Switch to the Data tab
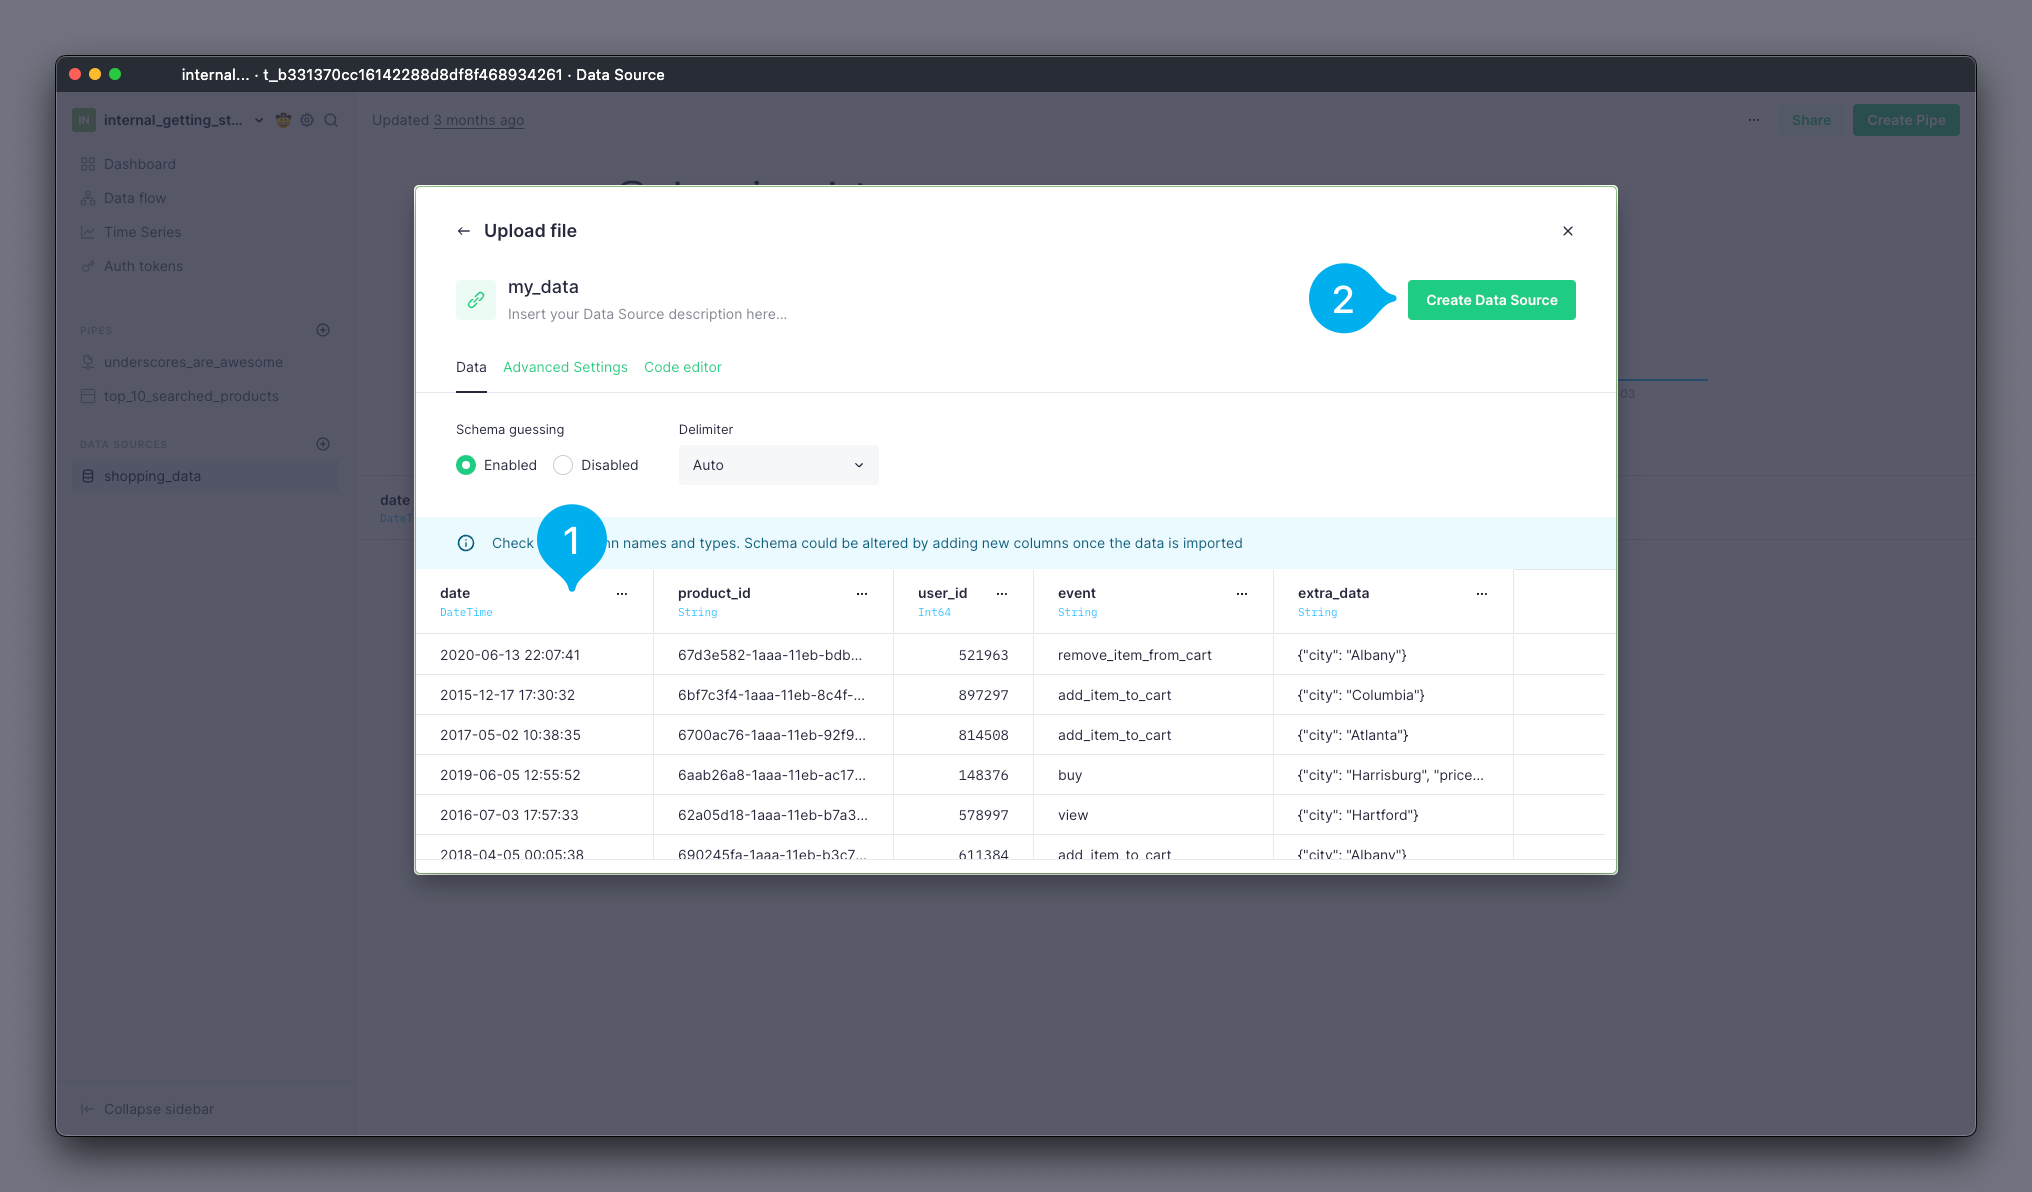This screenshot has height=1192, width=2032. tap(471, 367)
